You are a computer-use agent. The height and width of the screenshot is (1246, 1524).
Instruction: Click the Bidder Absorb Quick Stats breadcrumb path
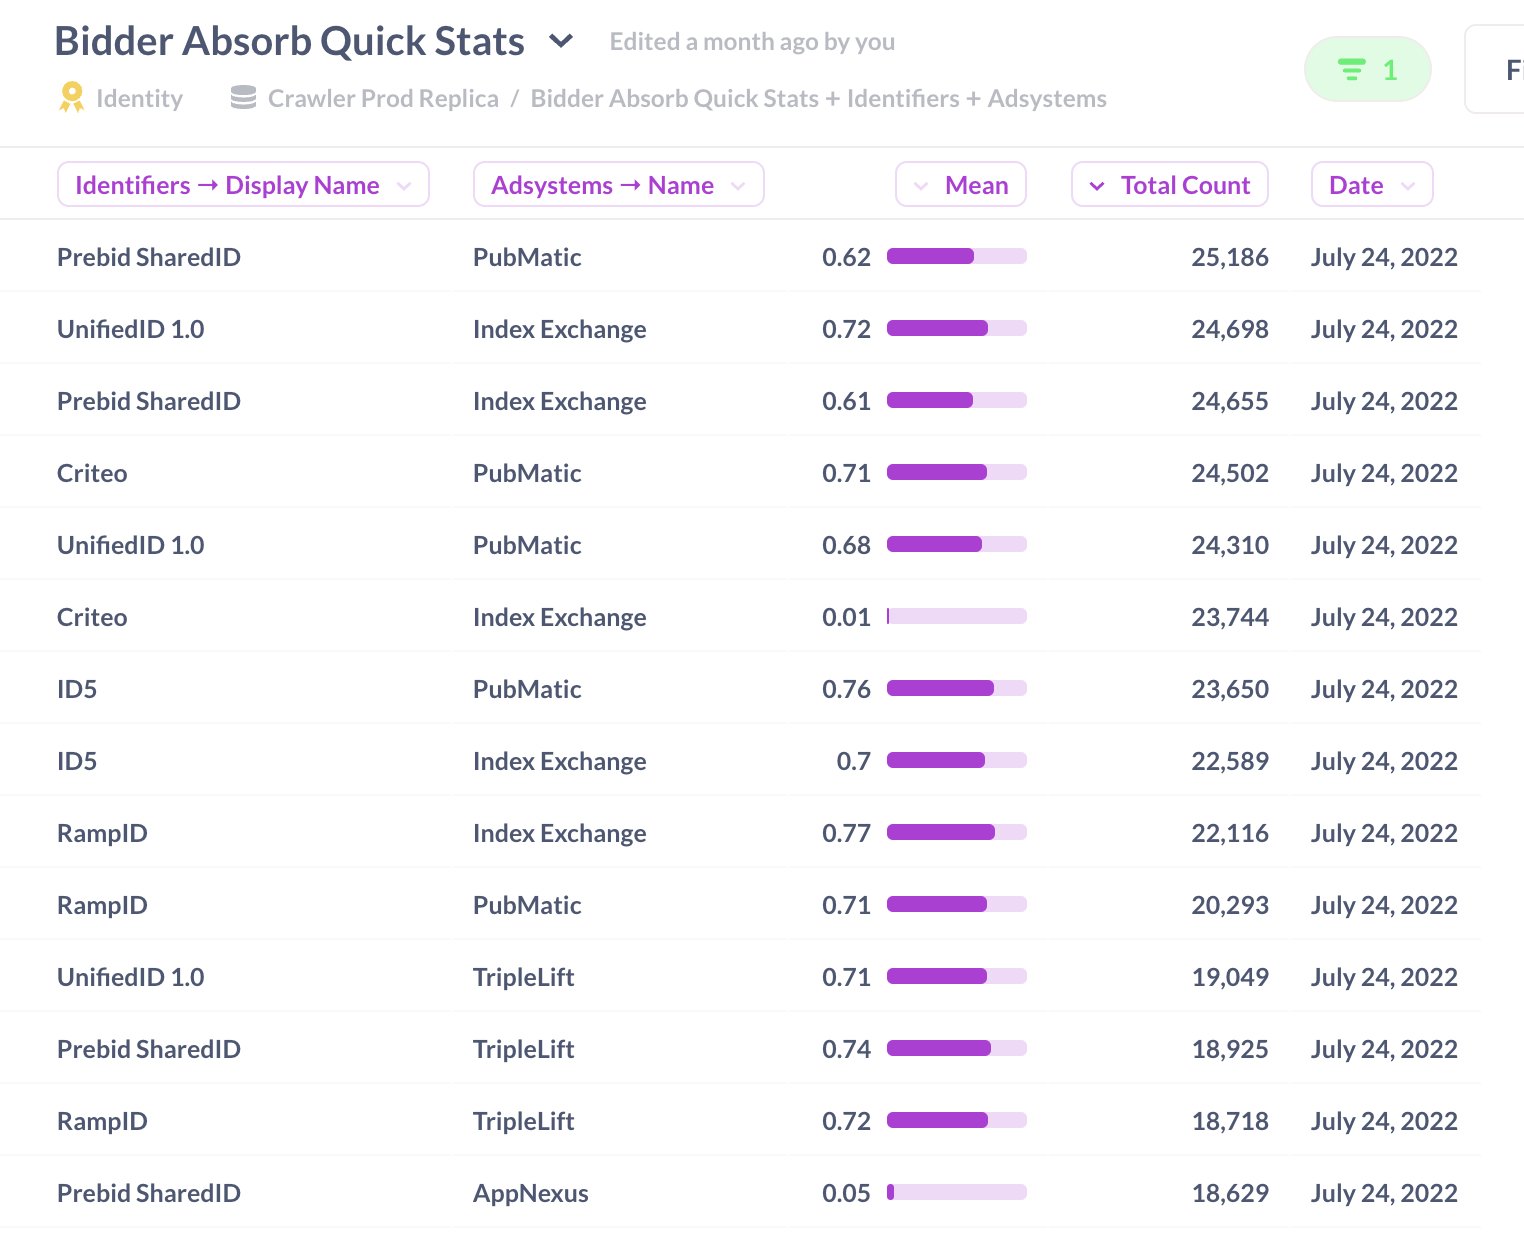tap(818, 98)
